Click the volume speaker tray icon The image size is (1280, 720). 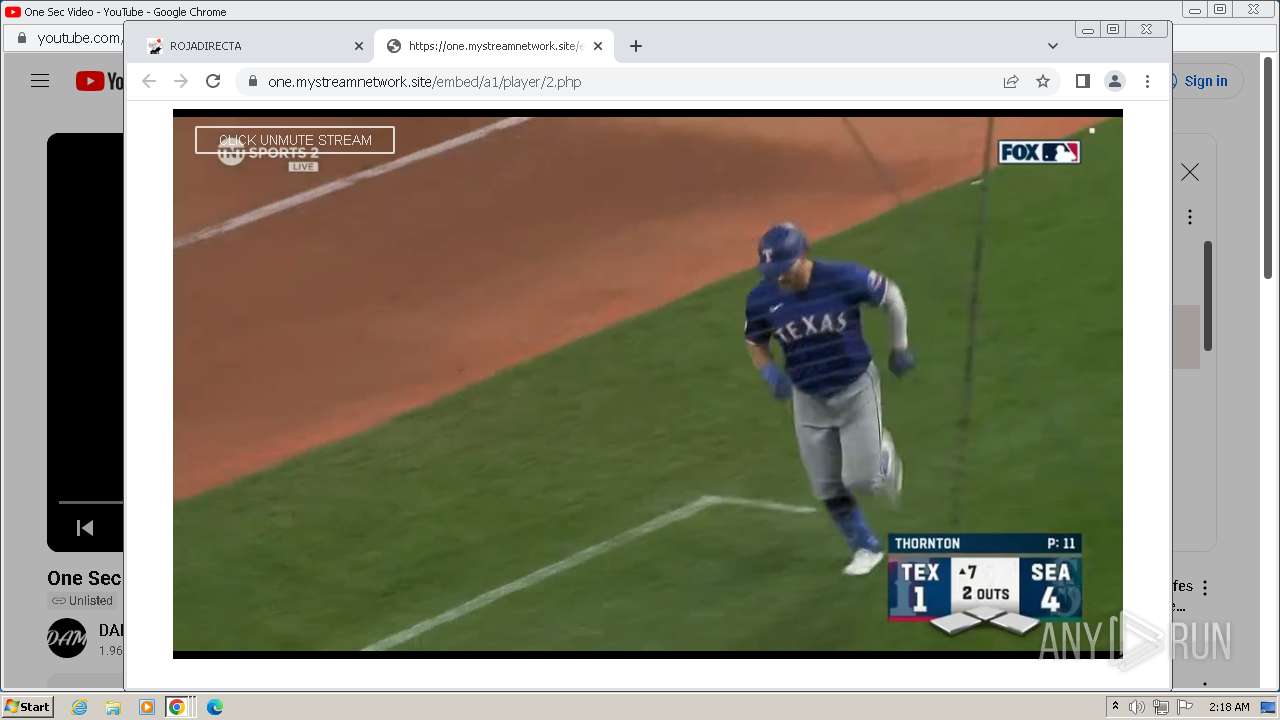1137,707
